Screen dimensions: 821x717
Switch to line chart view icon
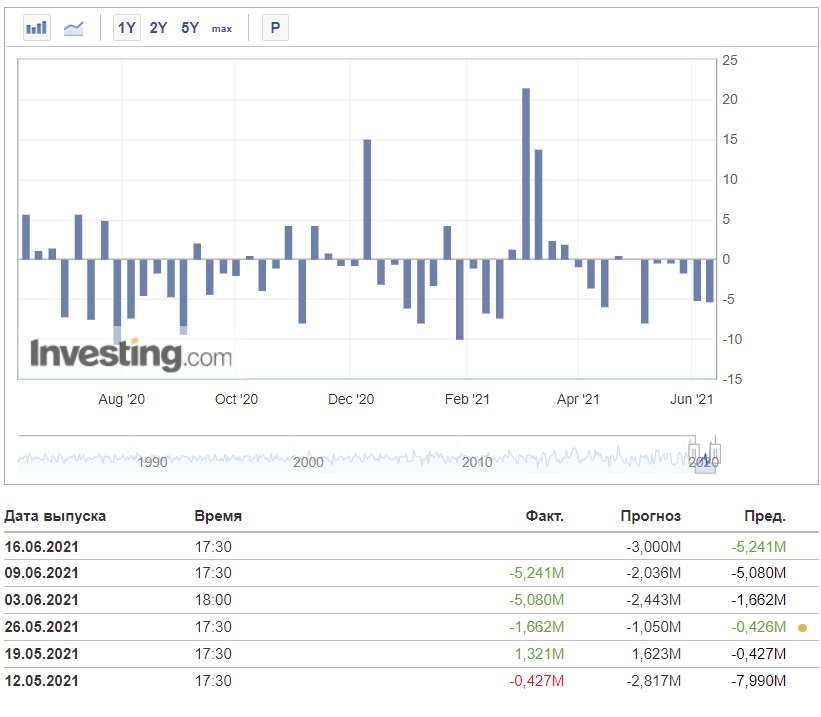point(73,28)
